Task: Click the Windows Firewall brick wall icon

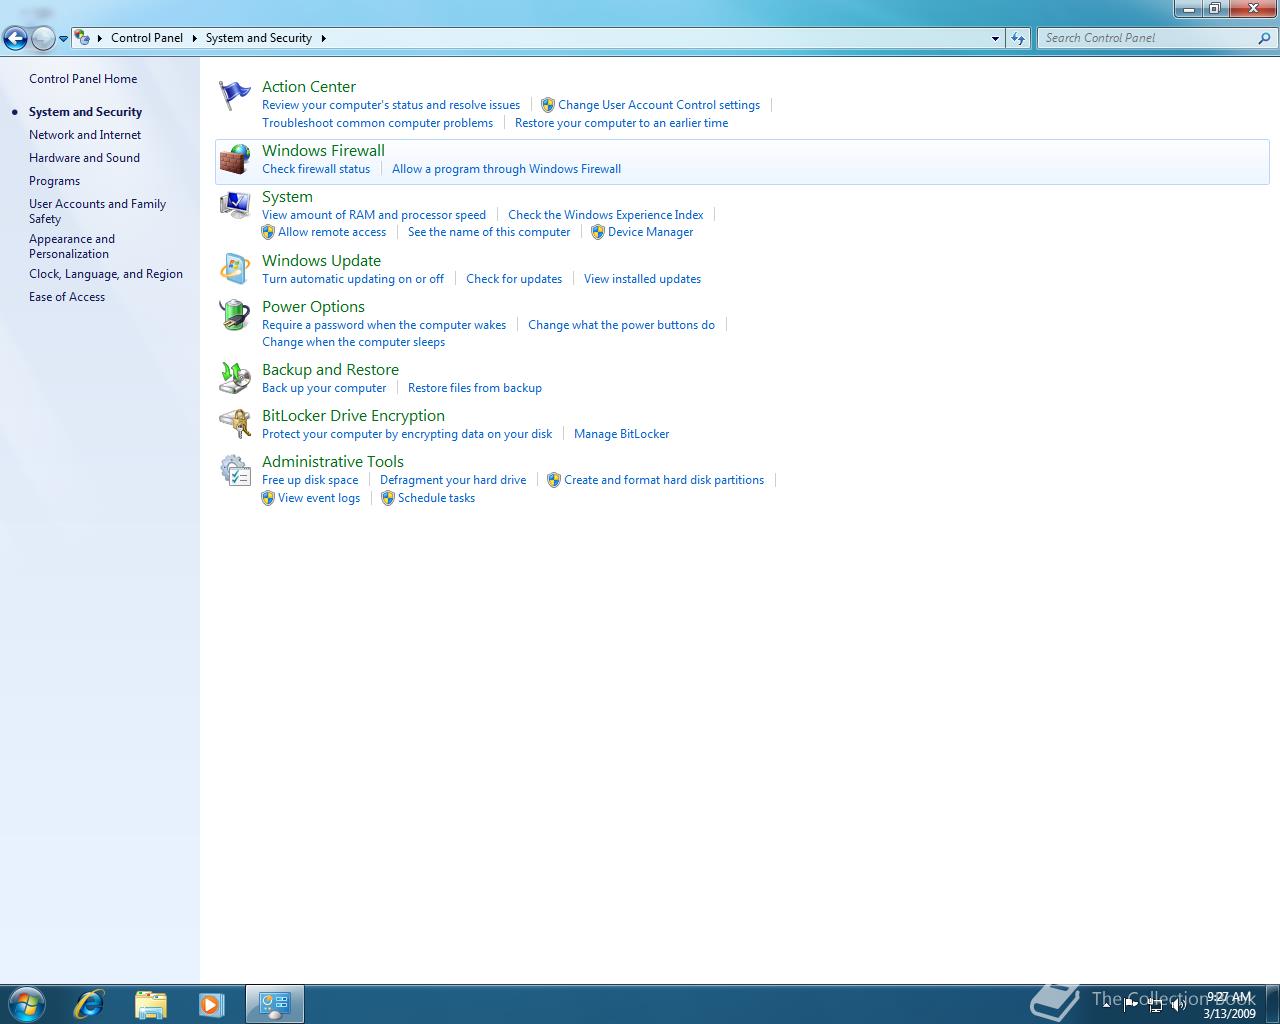Action: point(235,159)
